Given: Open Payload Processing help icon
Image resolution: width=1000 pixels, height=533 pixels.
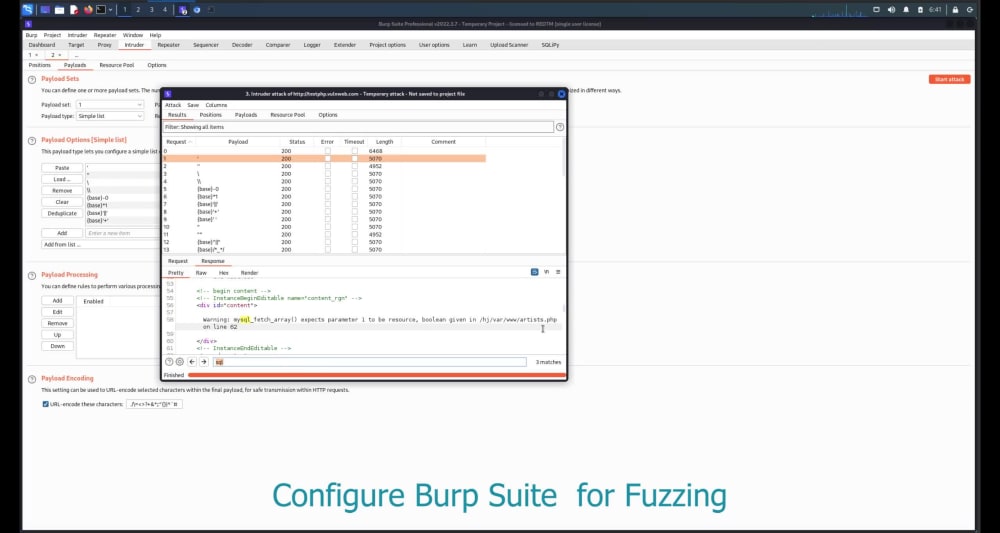Looking at the screenshot, I should [x=32, y=275].
